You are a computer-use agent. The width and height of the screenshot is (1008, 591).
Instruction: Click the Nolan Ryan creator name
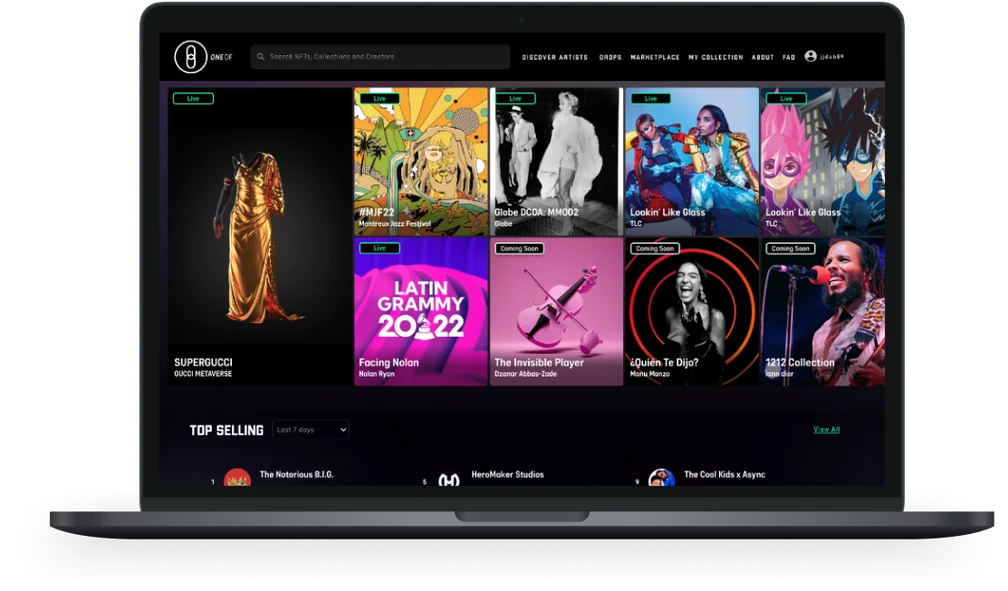[x=377, y=374]
